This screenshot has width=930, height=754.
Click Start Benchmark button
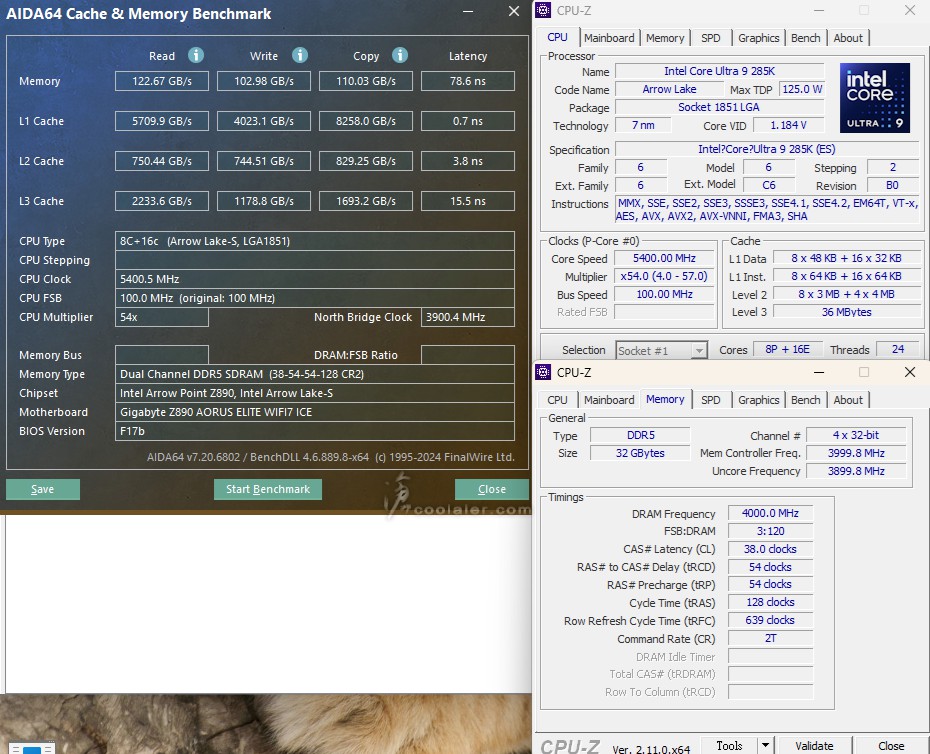(268, 489)
